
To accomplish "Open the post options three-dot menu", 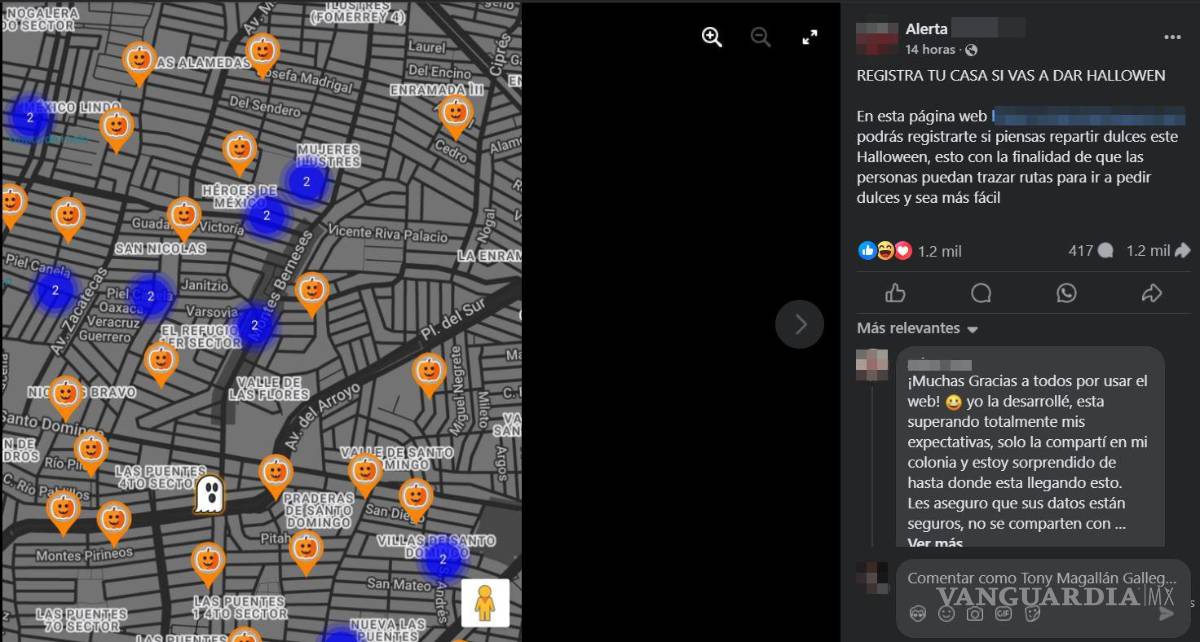I will (1172, 37).
